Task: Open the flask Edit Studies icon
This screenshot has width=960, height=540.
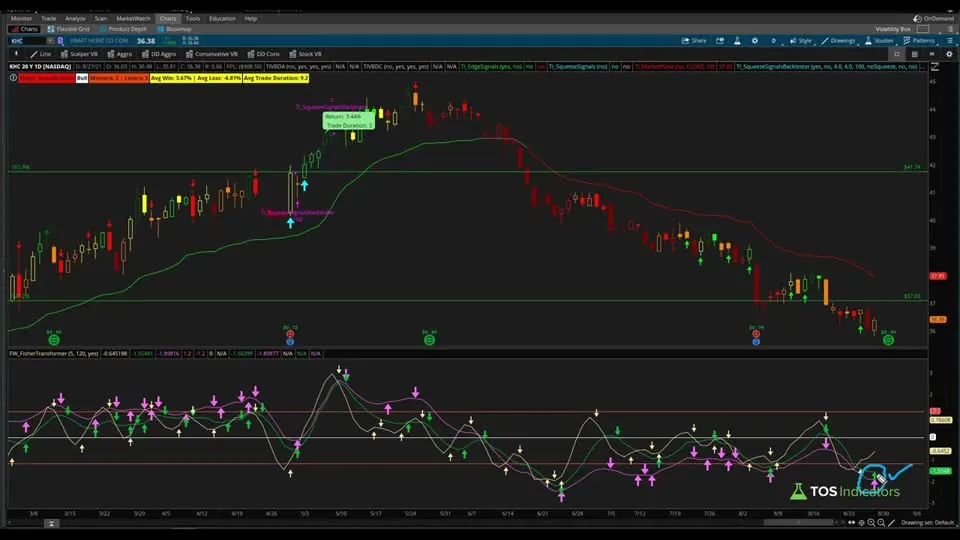Action: coord(737,40)
